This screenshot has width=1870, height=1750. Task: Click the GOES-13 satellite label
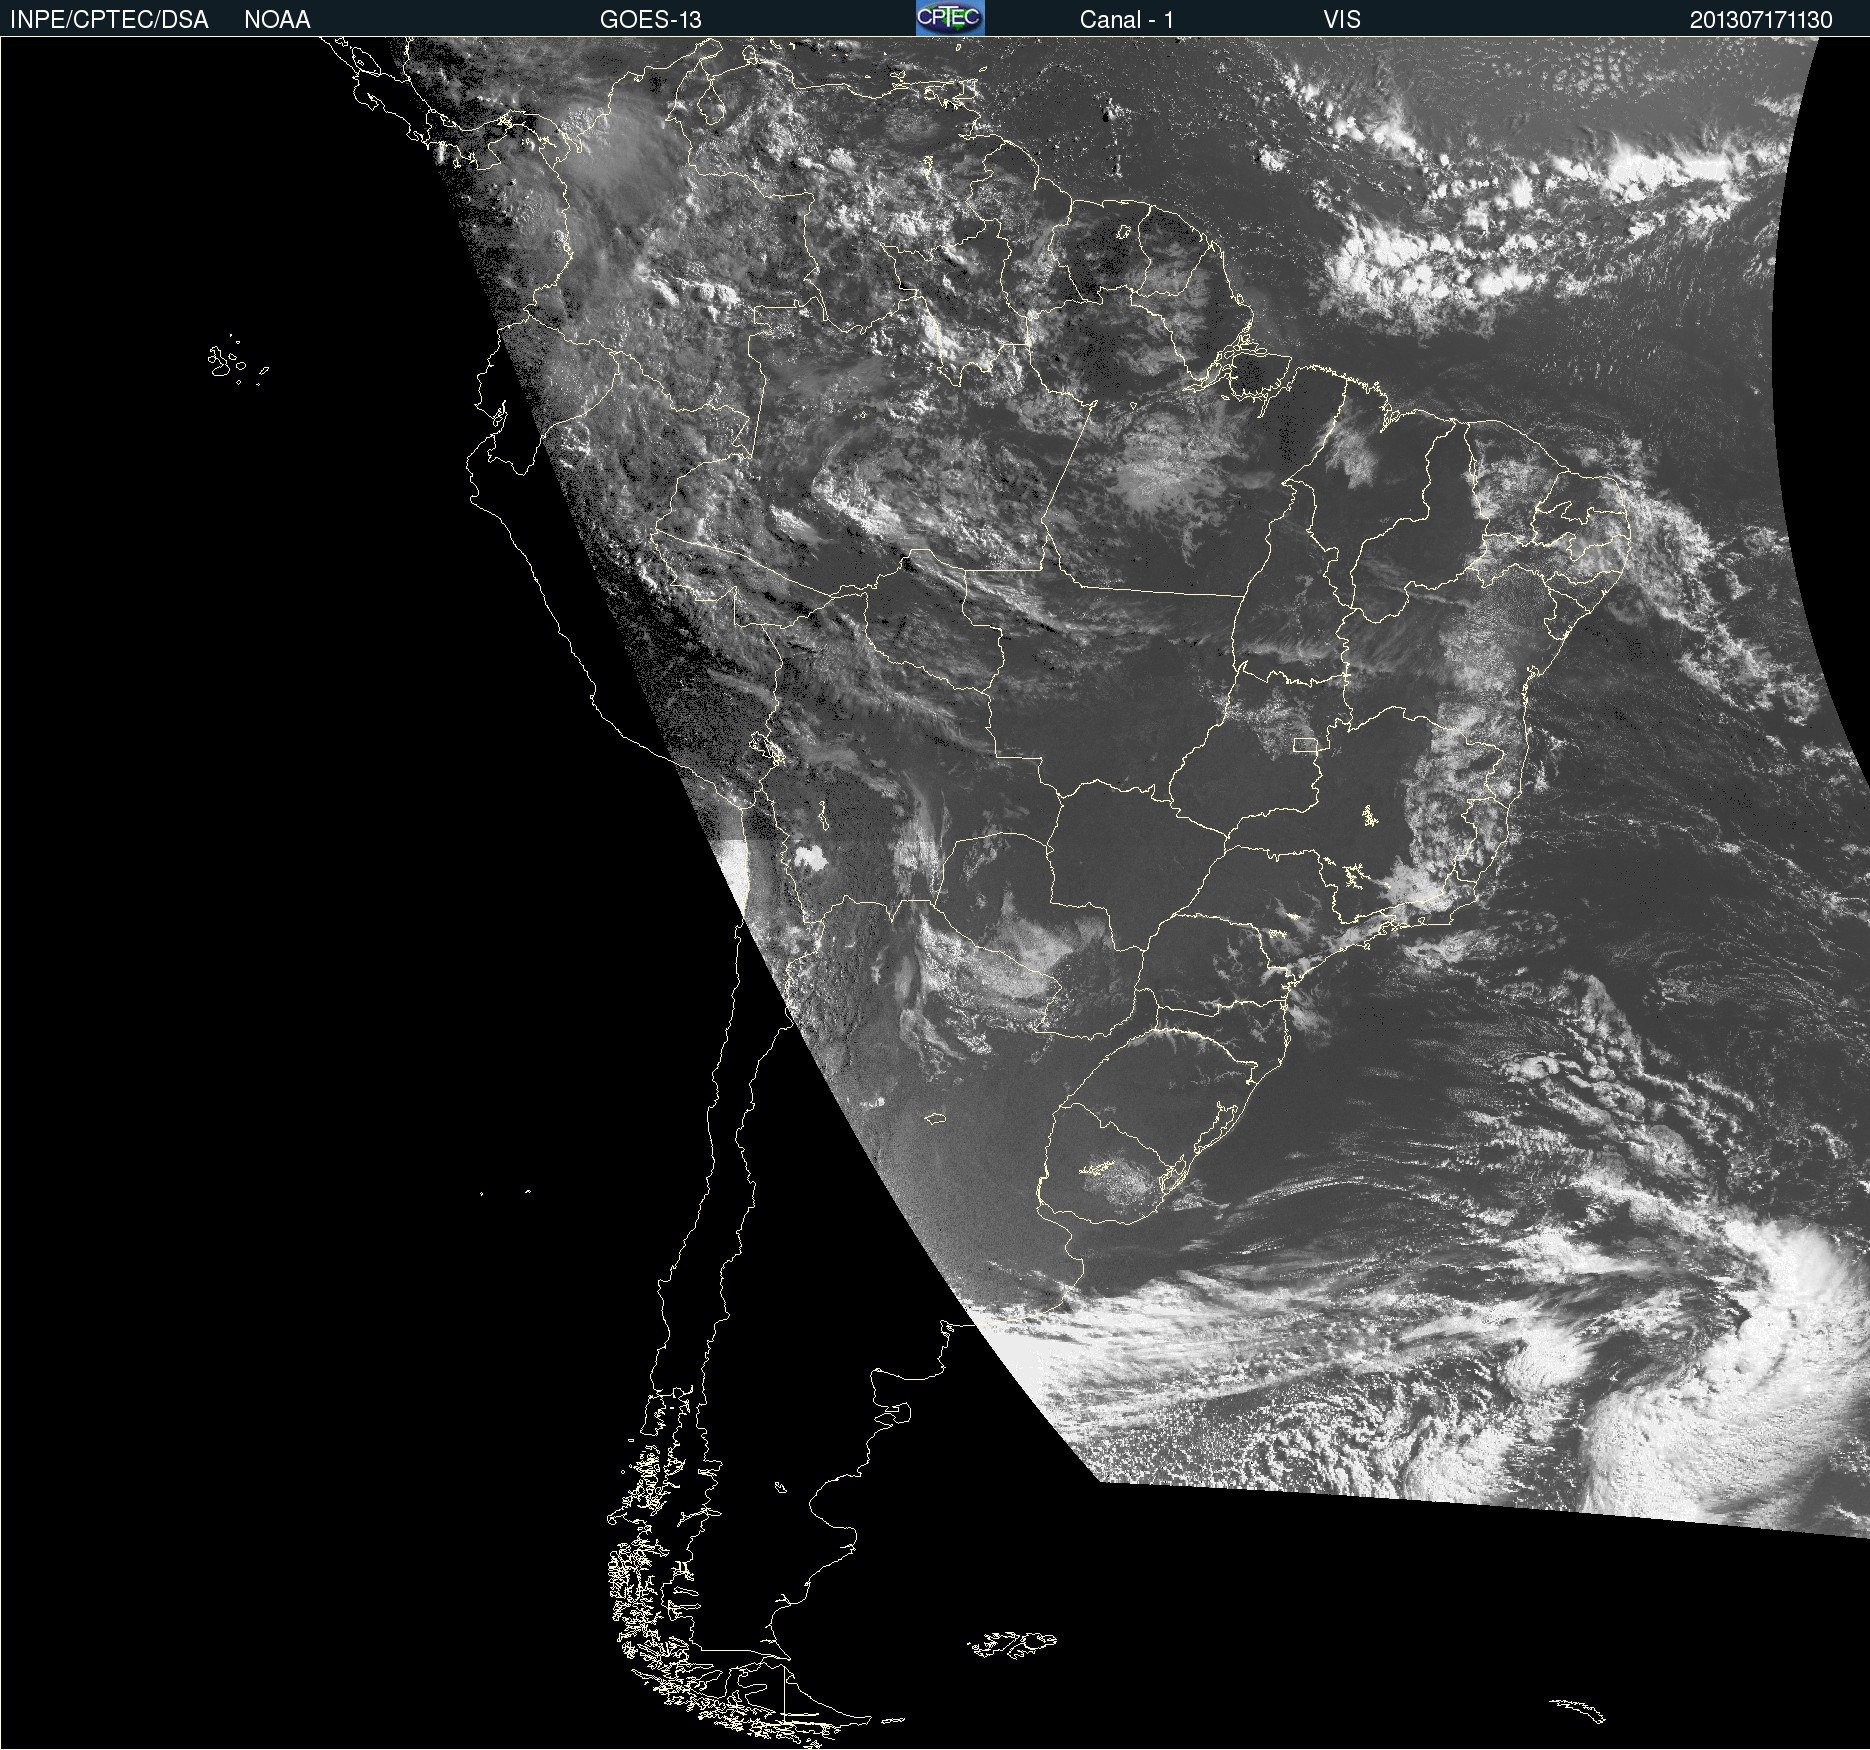coord(651,20)
